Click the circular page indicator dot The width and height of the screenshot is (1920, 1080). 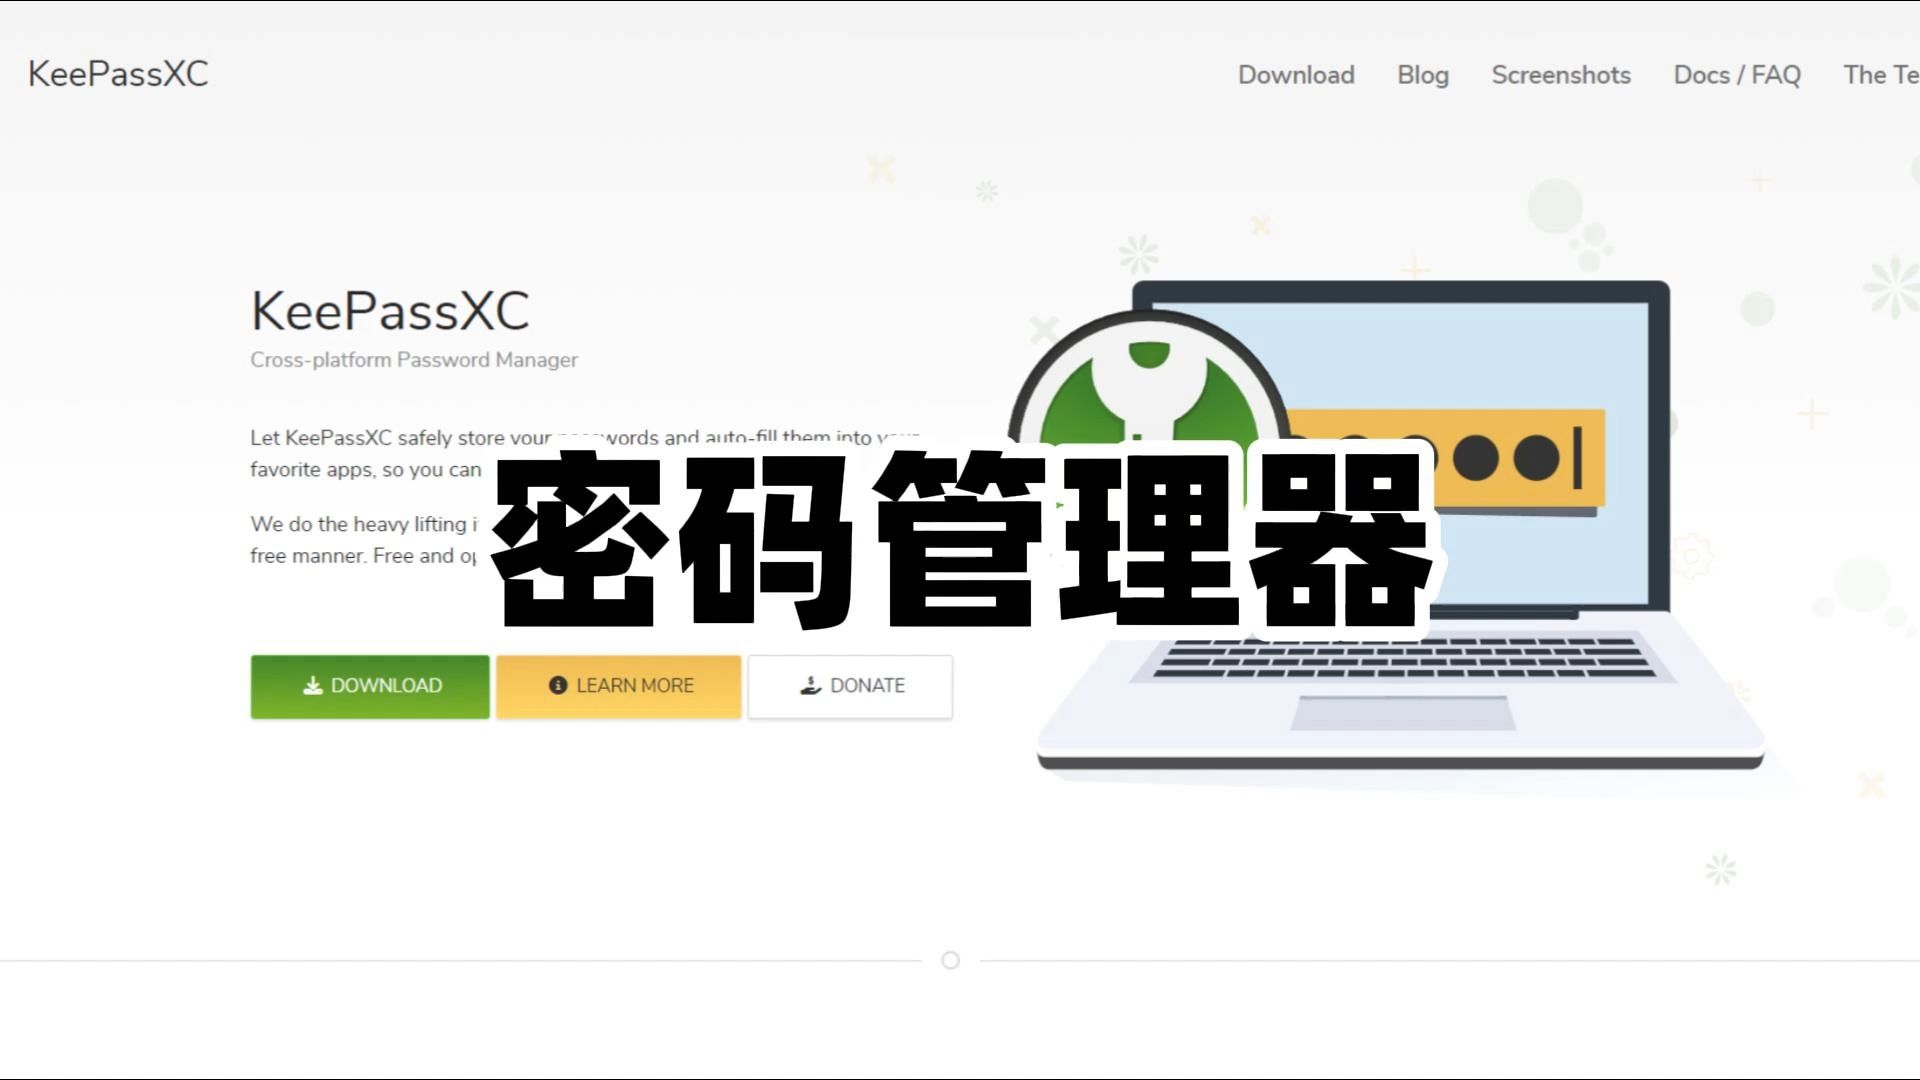(x=951, y=959)
